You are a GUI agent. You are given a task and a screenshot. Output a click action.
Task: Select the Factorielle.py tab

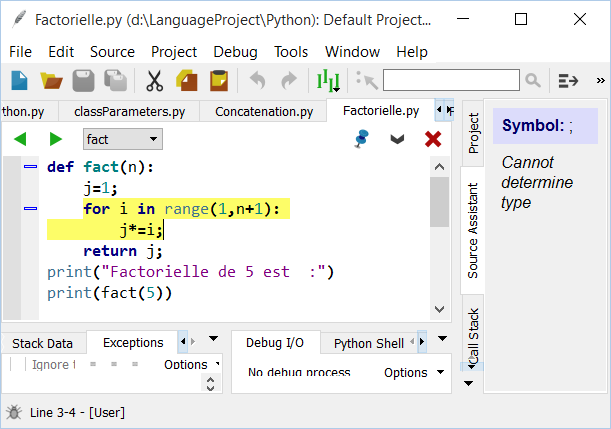381,111
